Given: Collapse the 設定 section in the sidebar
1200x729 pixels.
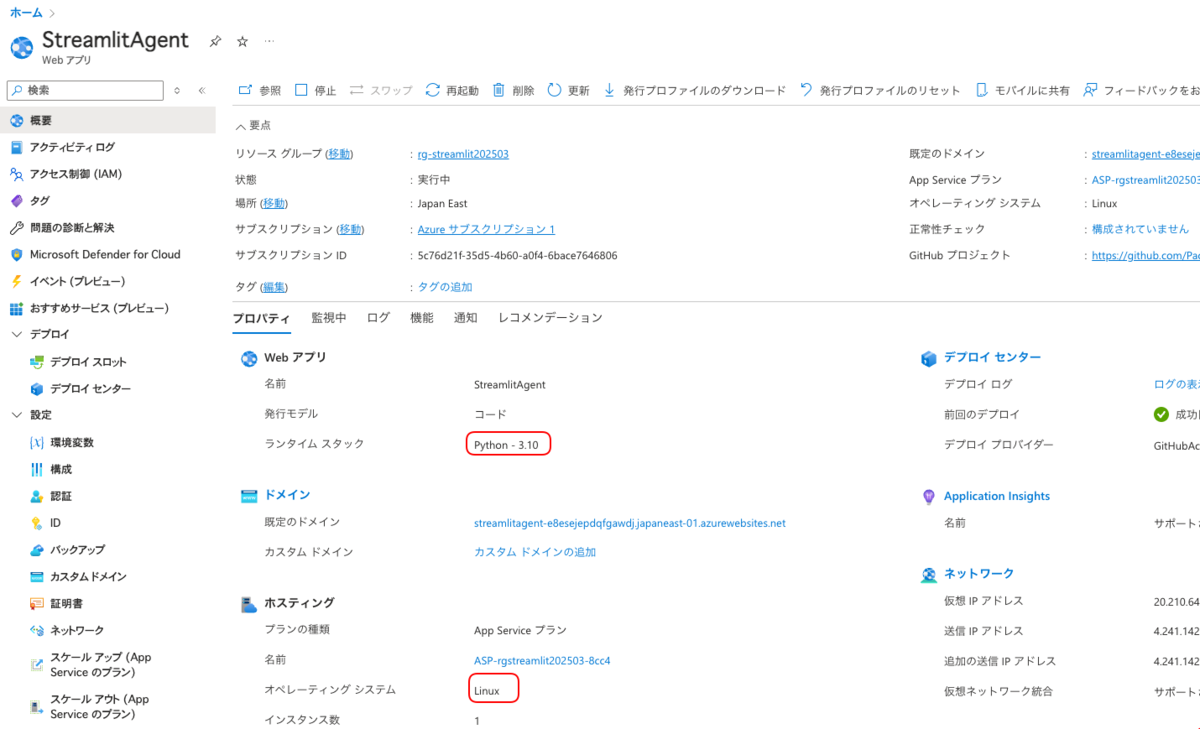Looking at the screenshot, I should click(16, 415).
